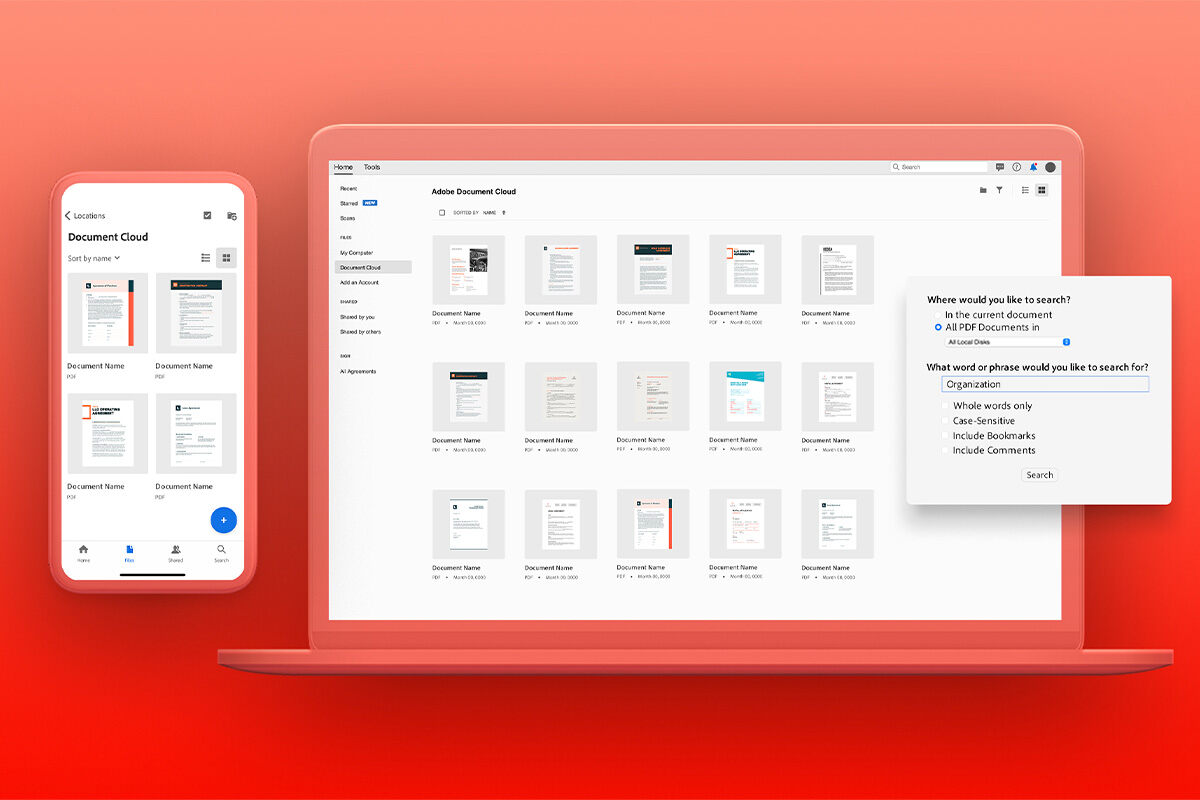The width and height of the screenshot is (1200, 800).
Task: Switch to the Tools tab on laptop
Action: tap(372, 167)
